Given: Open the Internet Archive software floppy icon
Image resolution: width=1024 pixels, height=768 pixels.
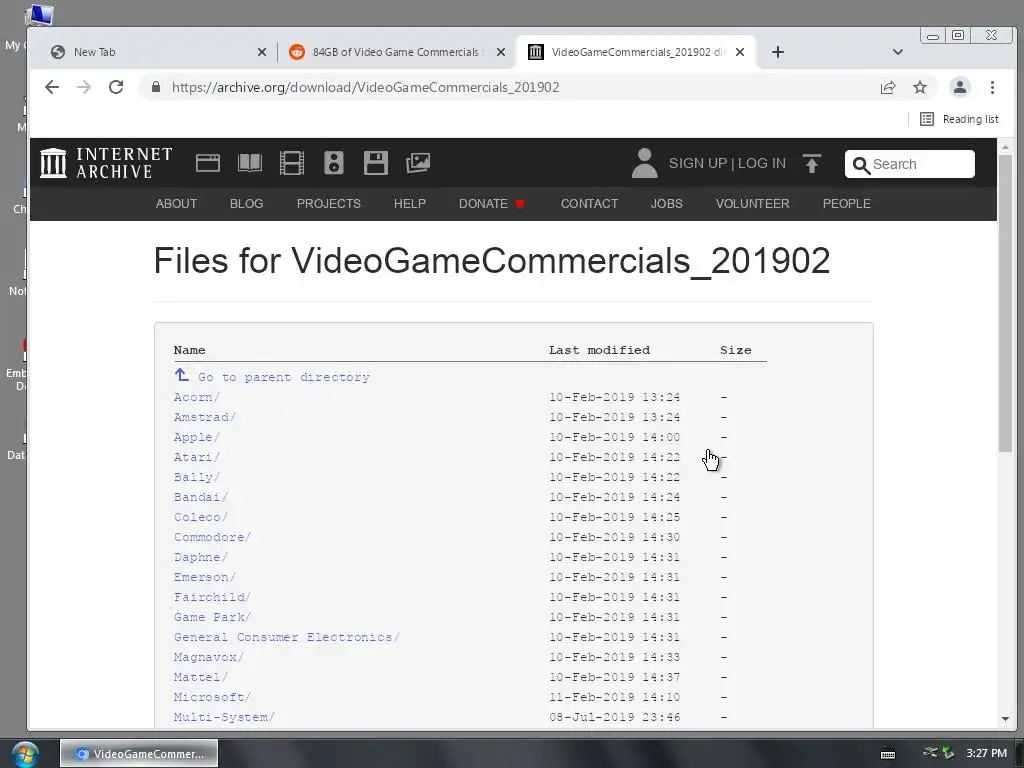Looking at the screenshot, I should click(x=376, y=163).
